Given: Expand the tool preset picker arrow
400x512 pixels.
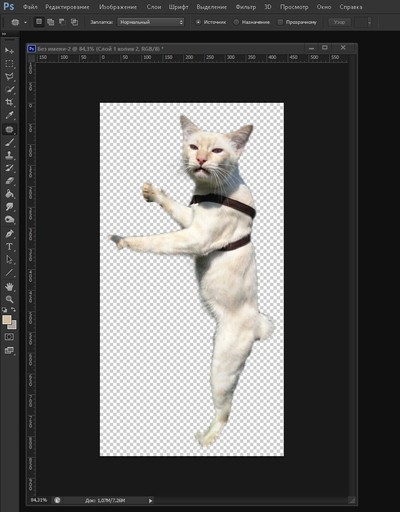Looking at the screenshot, I should 25,23.
